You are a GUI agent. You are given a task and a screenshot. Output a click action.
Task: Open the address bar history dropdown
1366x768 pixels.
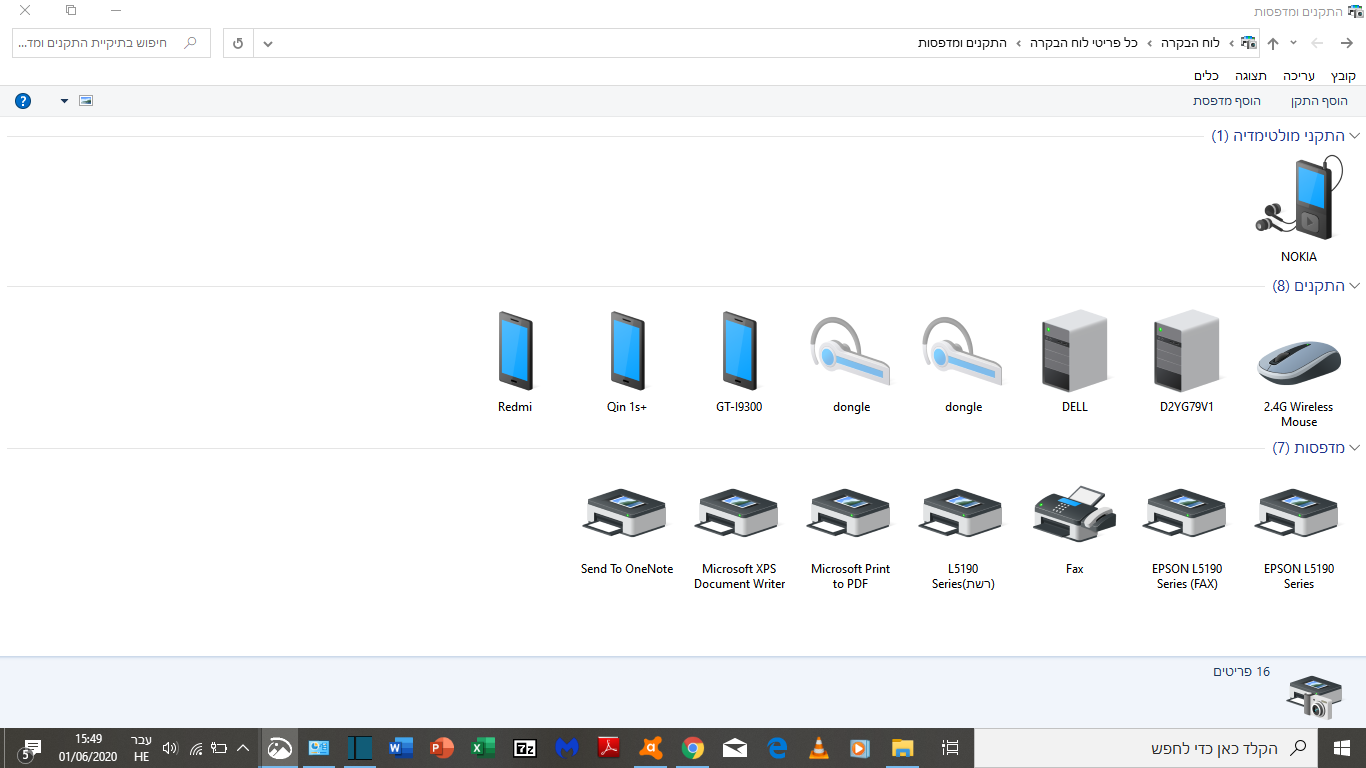point(268,44)
